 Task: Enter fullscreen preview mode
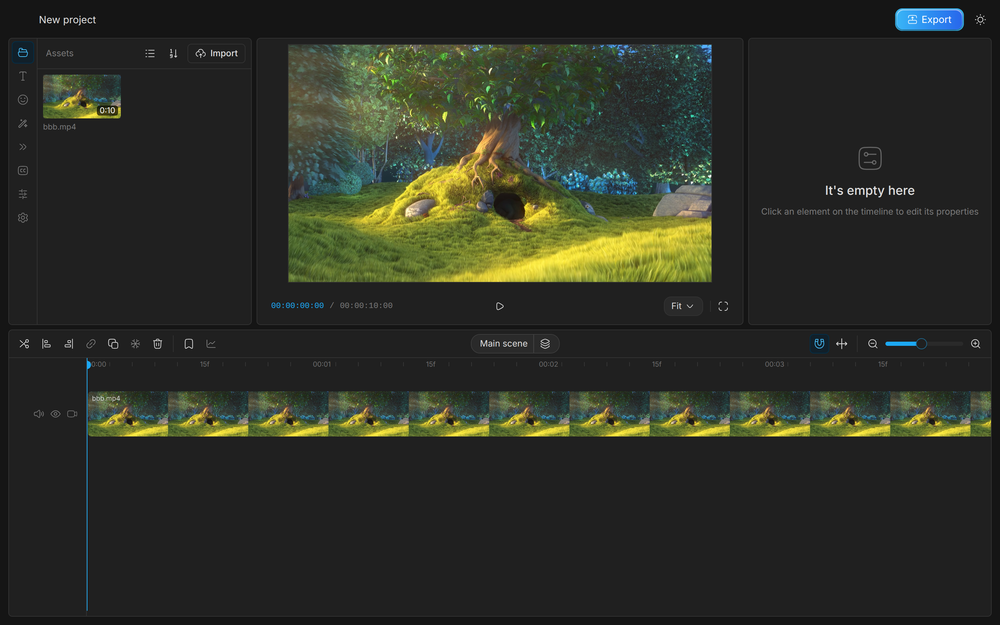[x=723, y=306]
